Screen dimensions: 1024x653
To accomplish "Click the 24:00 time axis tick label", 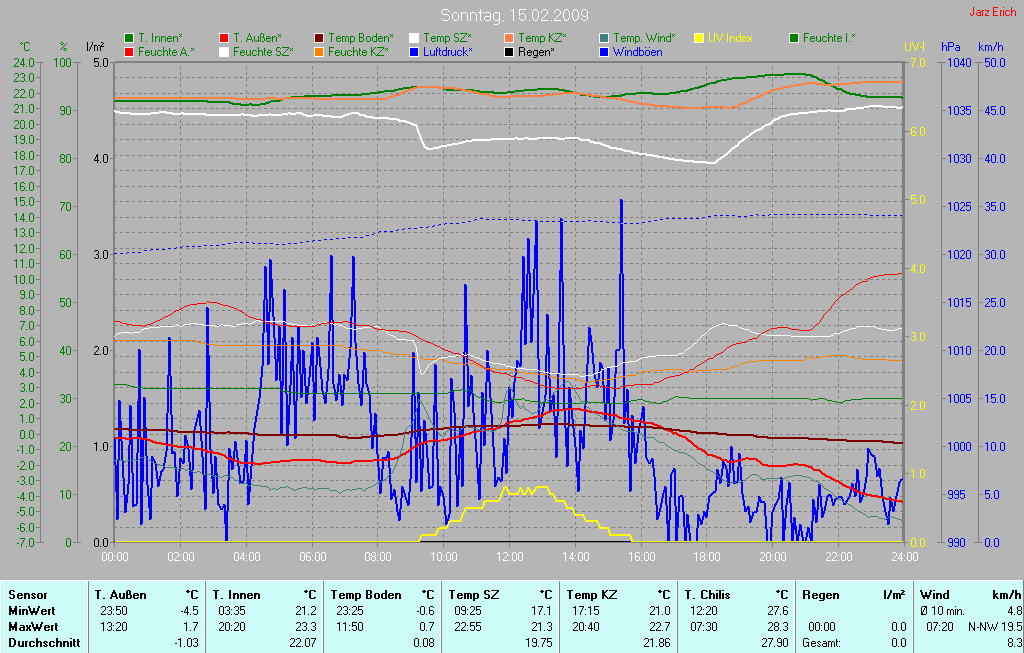I will pos(904,557).
